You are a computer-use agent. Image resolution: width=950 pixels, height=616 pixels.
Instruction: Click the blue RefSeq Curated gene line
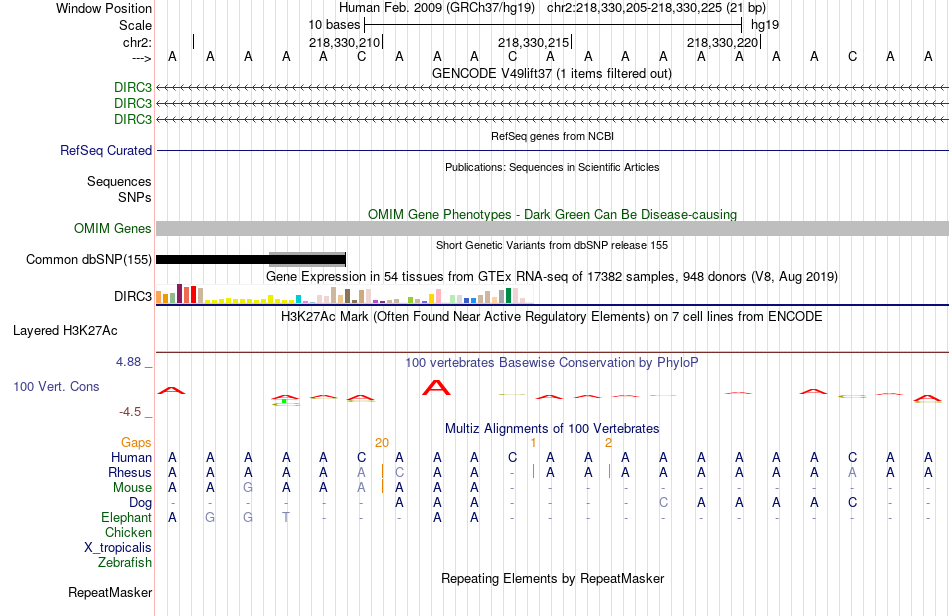tap(553, 150)
